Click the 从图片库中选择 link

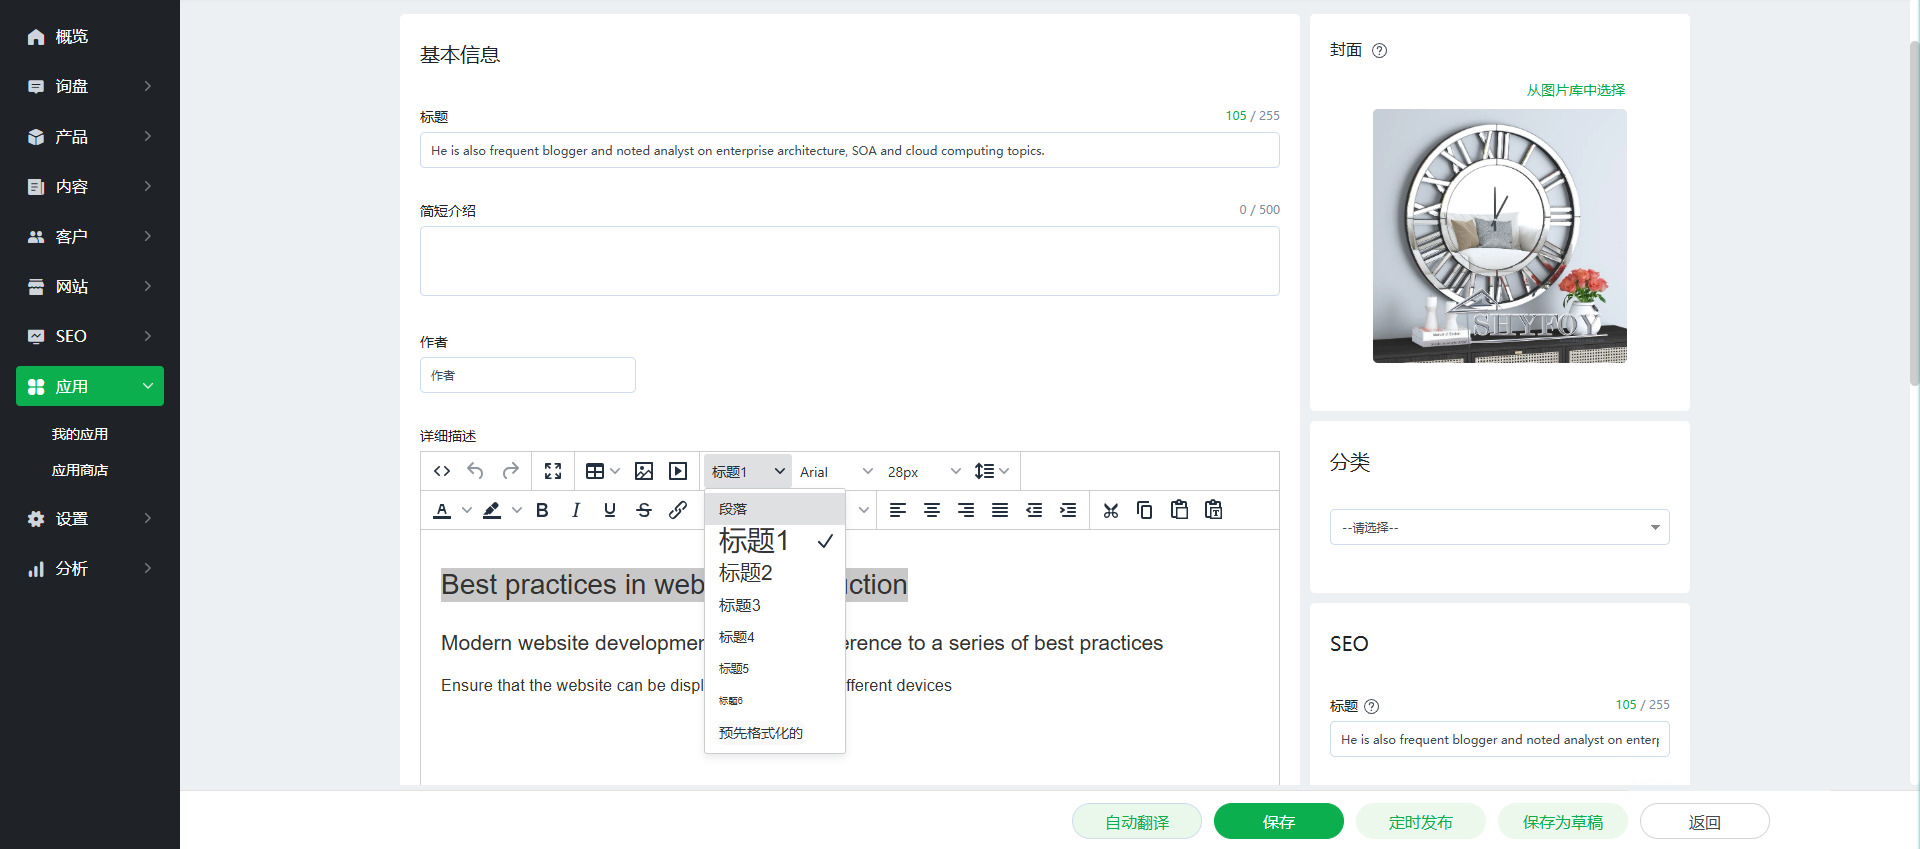pos(1575,90)
